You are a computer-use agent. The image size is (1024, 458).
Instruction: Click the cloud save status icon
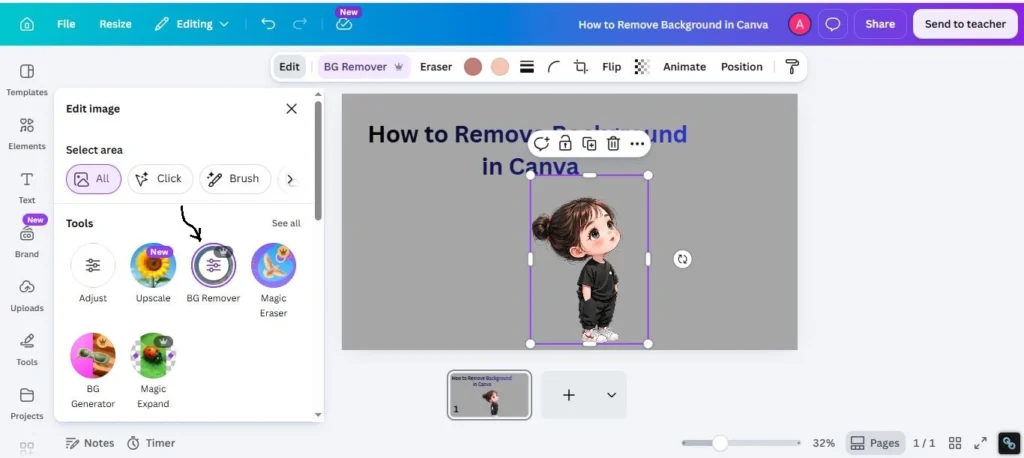coord(344,24)
